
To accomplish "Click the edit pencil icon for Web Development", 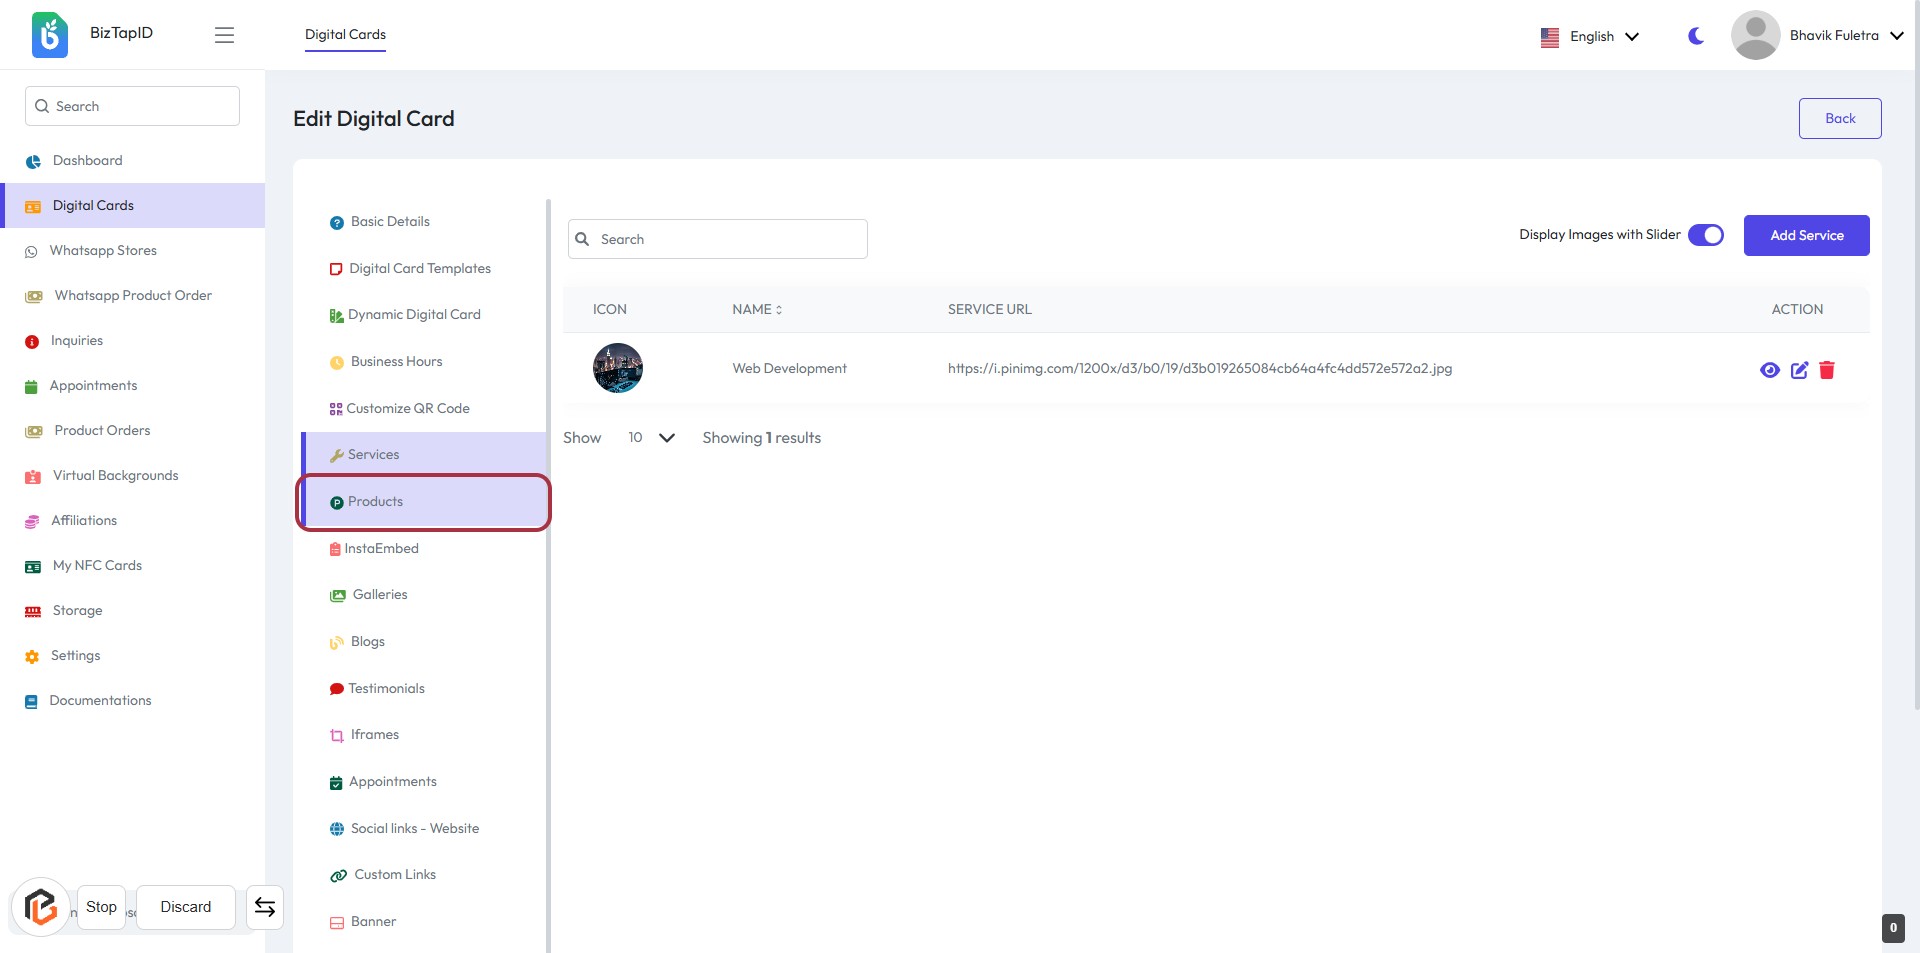I will tap(1799, 370).
